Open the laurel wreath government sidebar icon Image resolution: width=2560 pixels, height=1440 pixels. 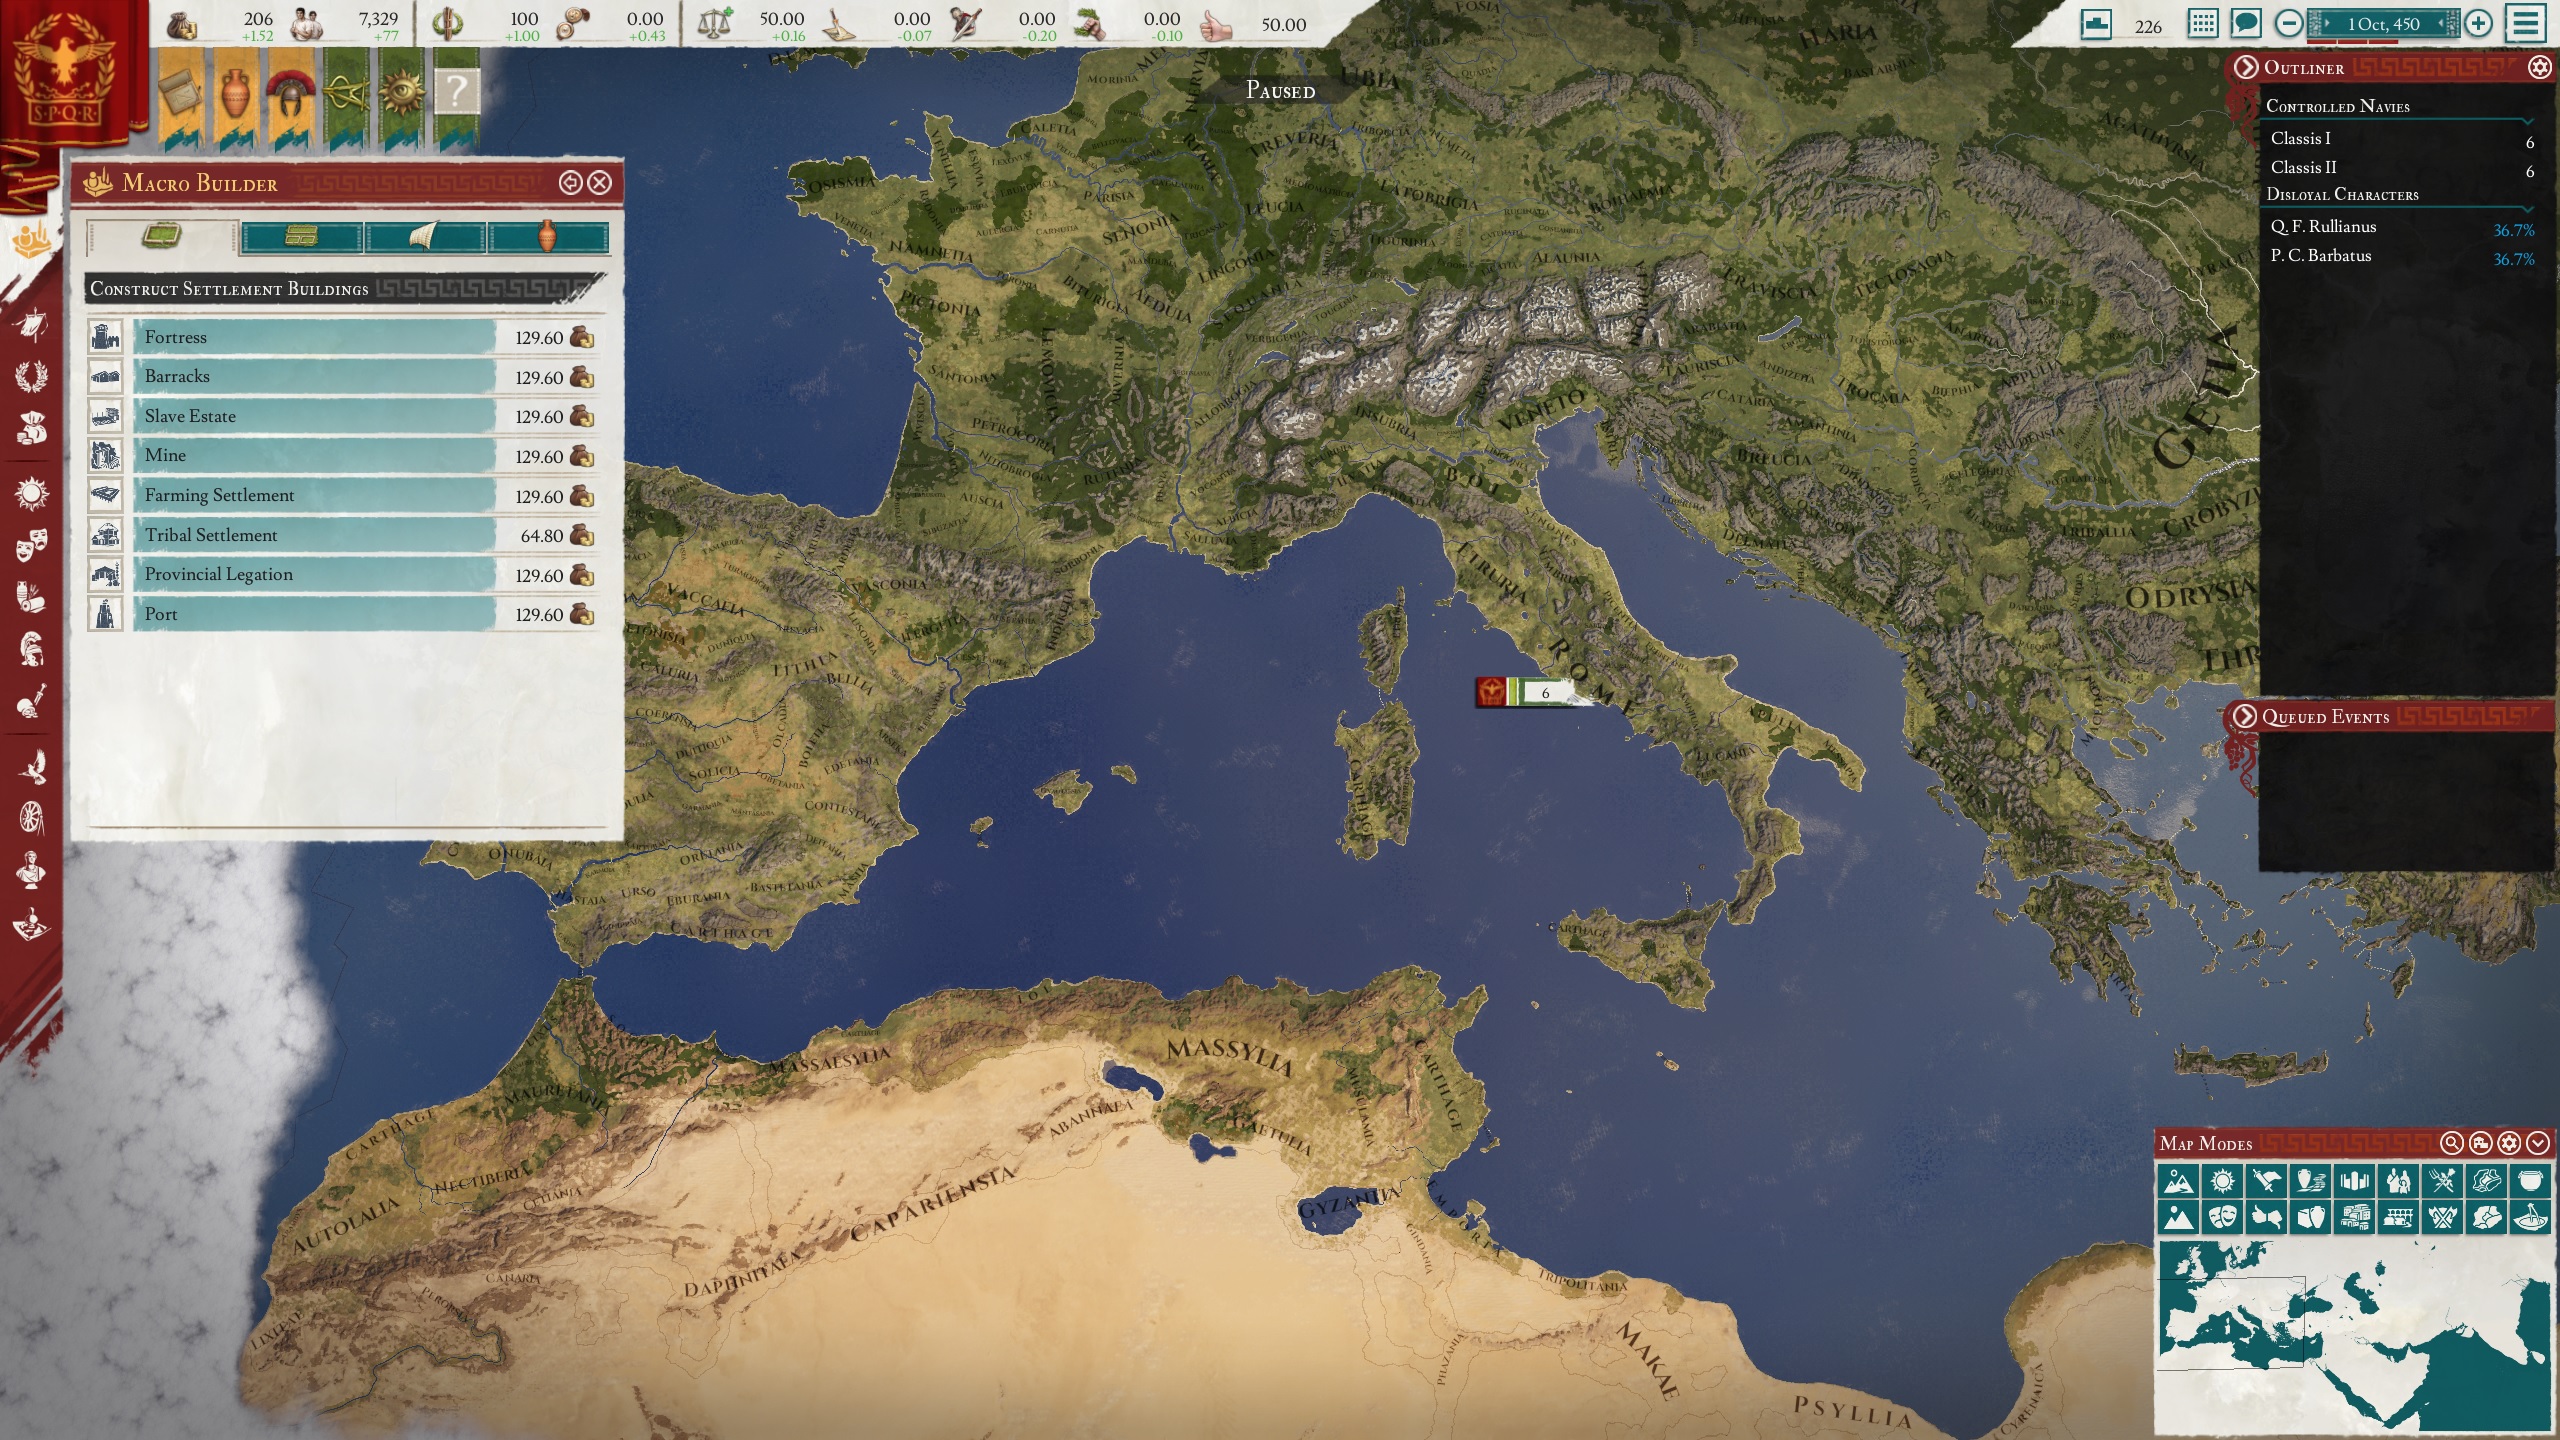pyautogui.click(x=32, y=376)
